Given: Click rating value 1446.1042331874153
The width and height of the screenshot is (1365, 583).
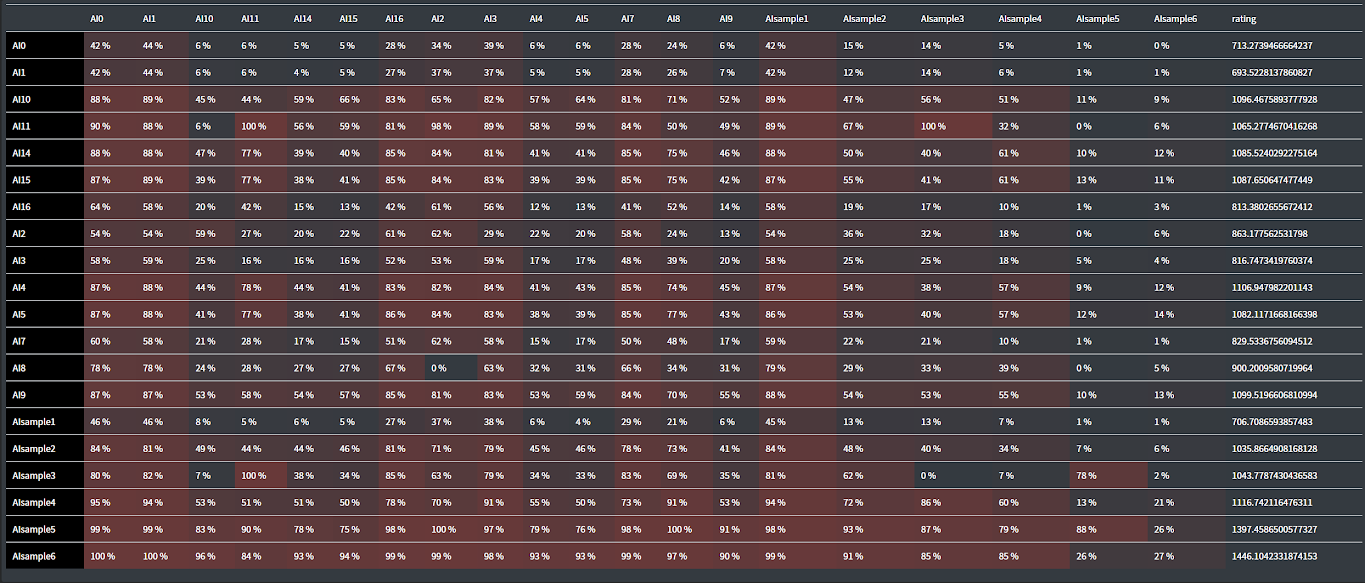Looking at the screenshot, I should (x=1274, y=555).
